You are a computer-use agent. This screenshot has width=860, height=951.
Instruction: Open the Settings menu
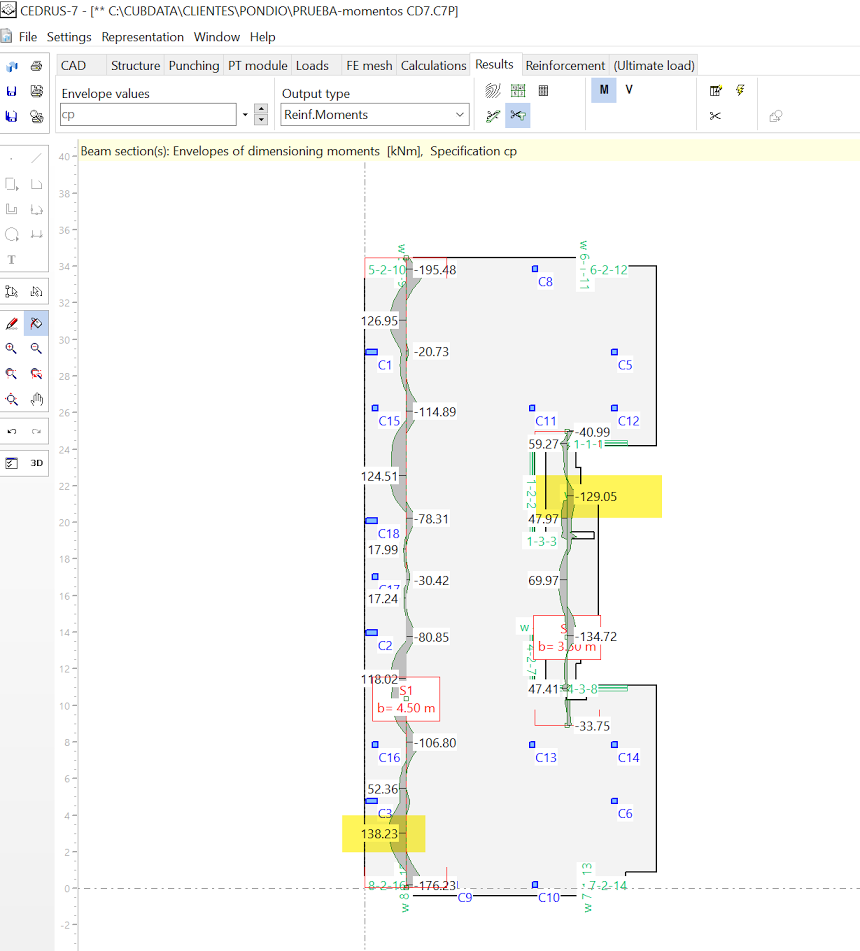point(69,37)
